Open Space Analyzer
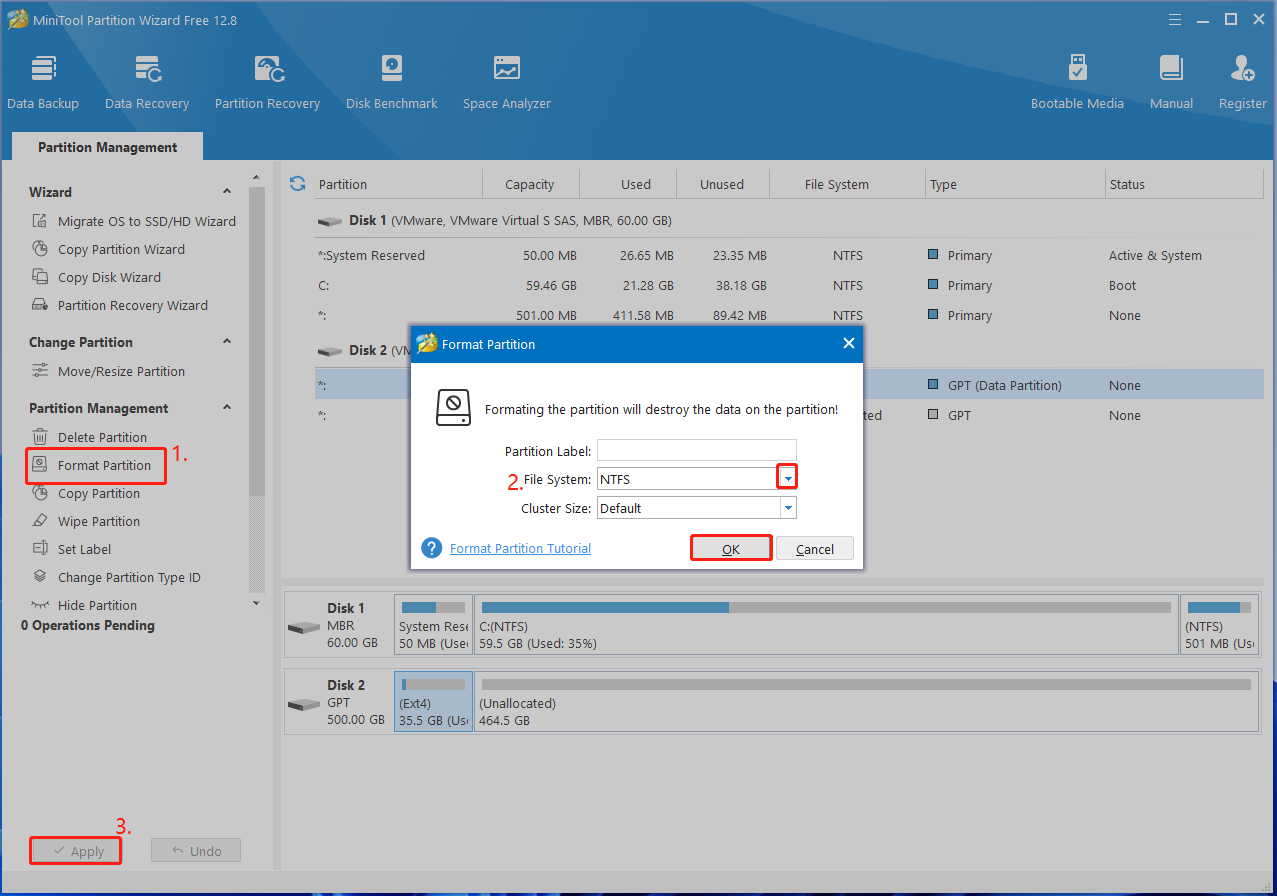1277x896 pixels. tap(507, 83)
